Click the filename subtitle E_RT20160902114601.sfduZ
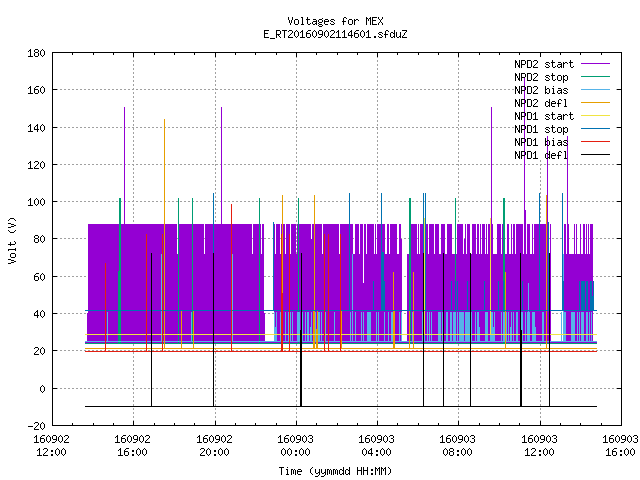The height and width of the screenshot is (480, 640). click(x=335, y=34)
